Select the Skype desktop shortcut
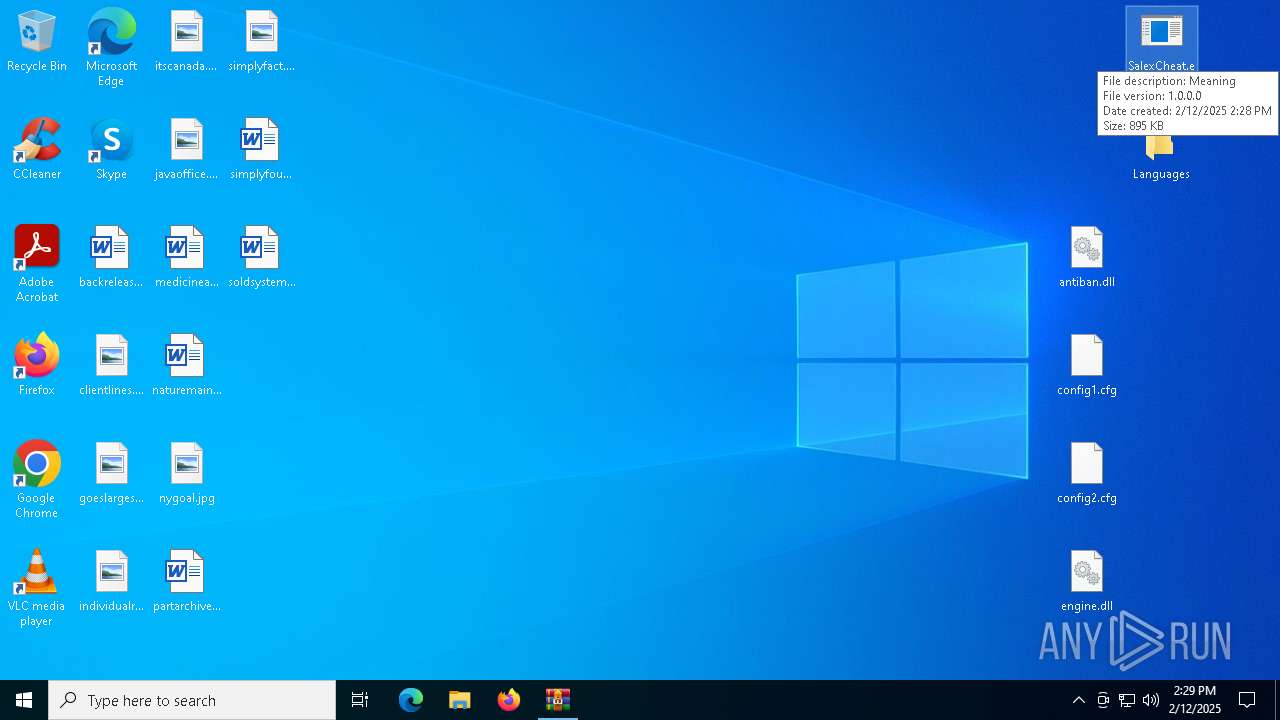The image size is (1280, 720). 111,150
